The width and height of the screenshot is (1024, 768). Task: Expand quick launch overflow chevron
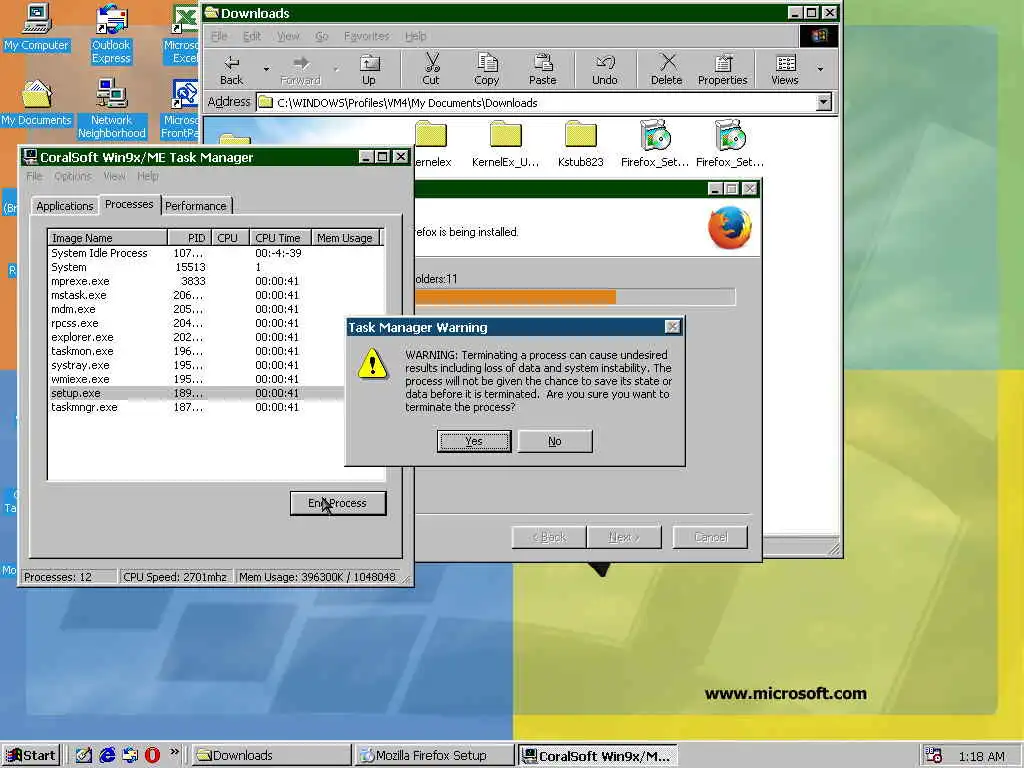[x=174, y=752]
